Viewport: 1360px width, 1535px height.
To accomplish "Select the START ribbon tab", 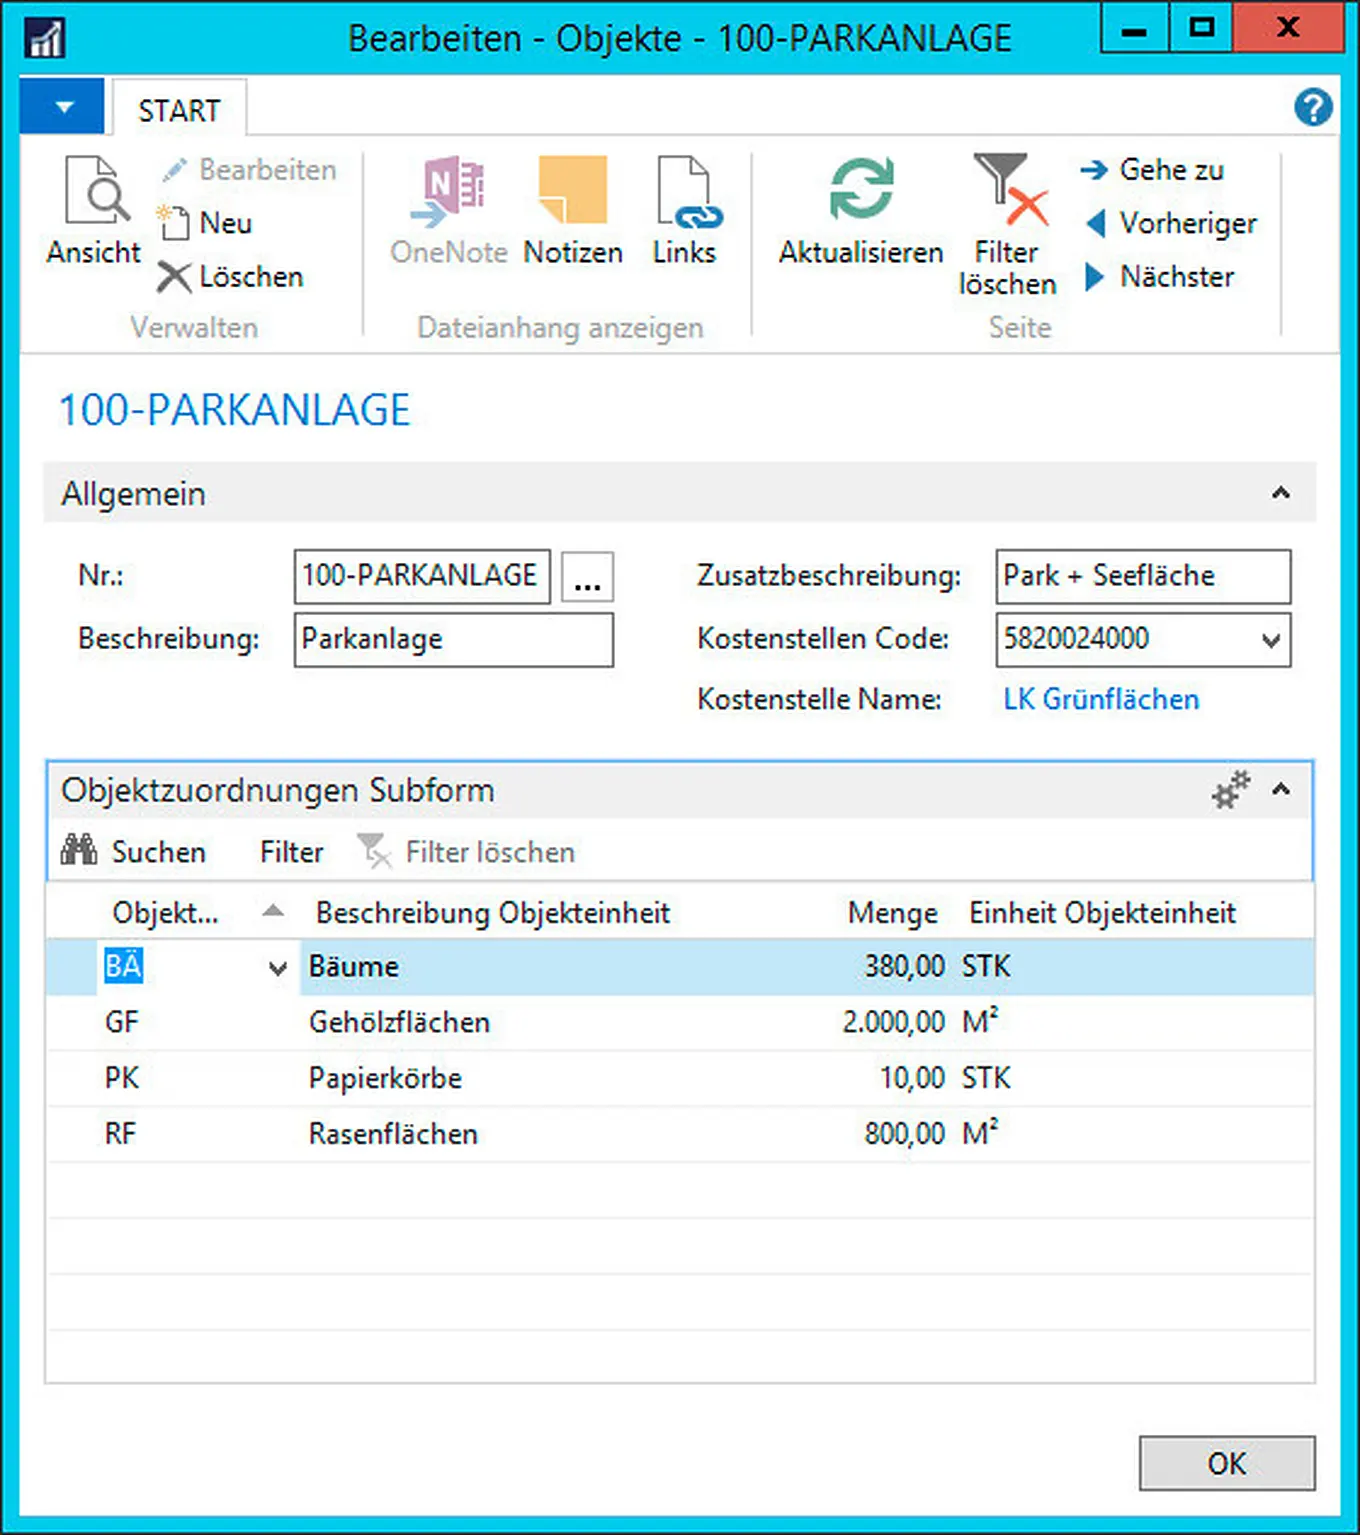I will click(x=179, y=110).
